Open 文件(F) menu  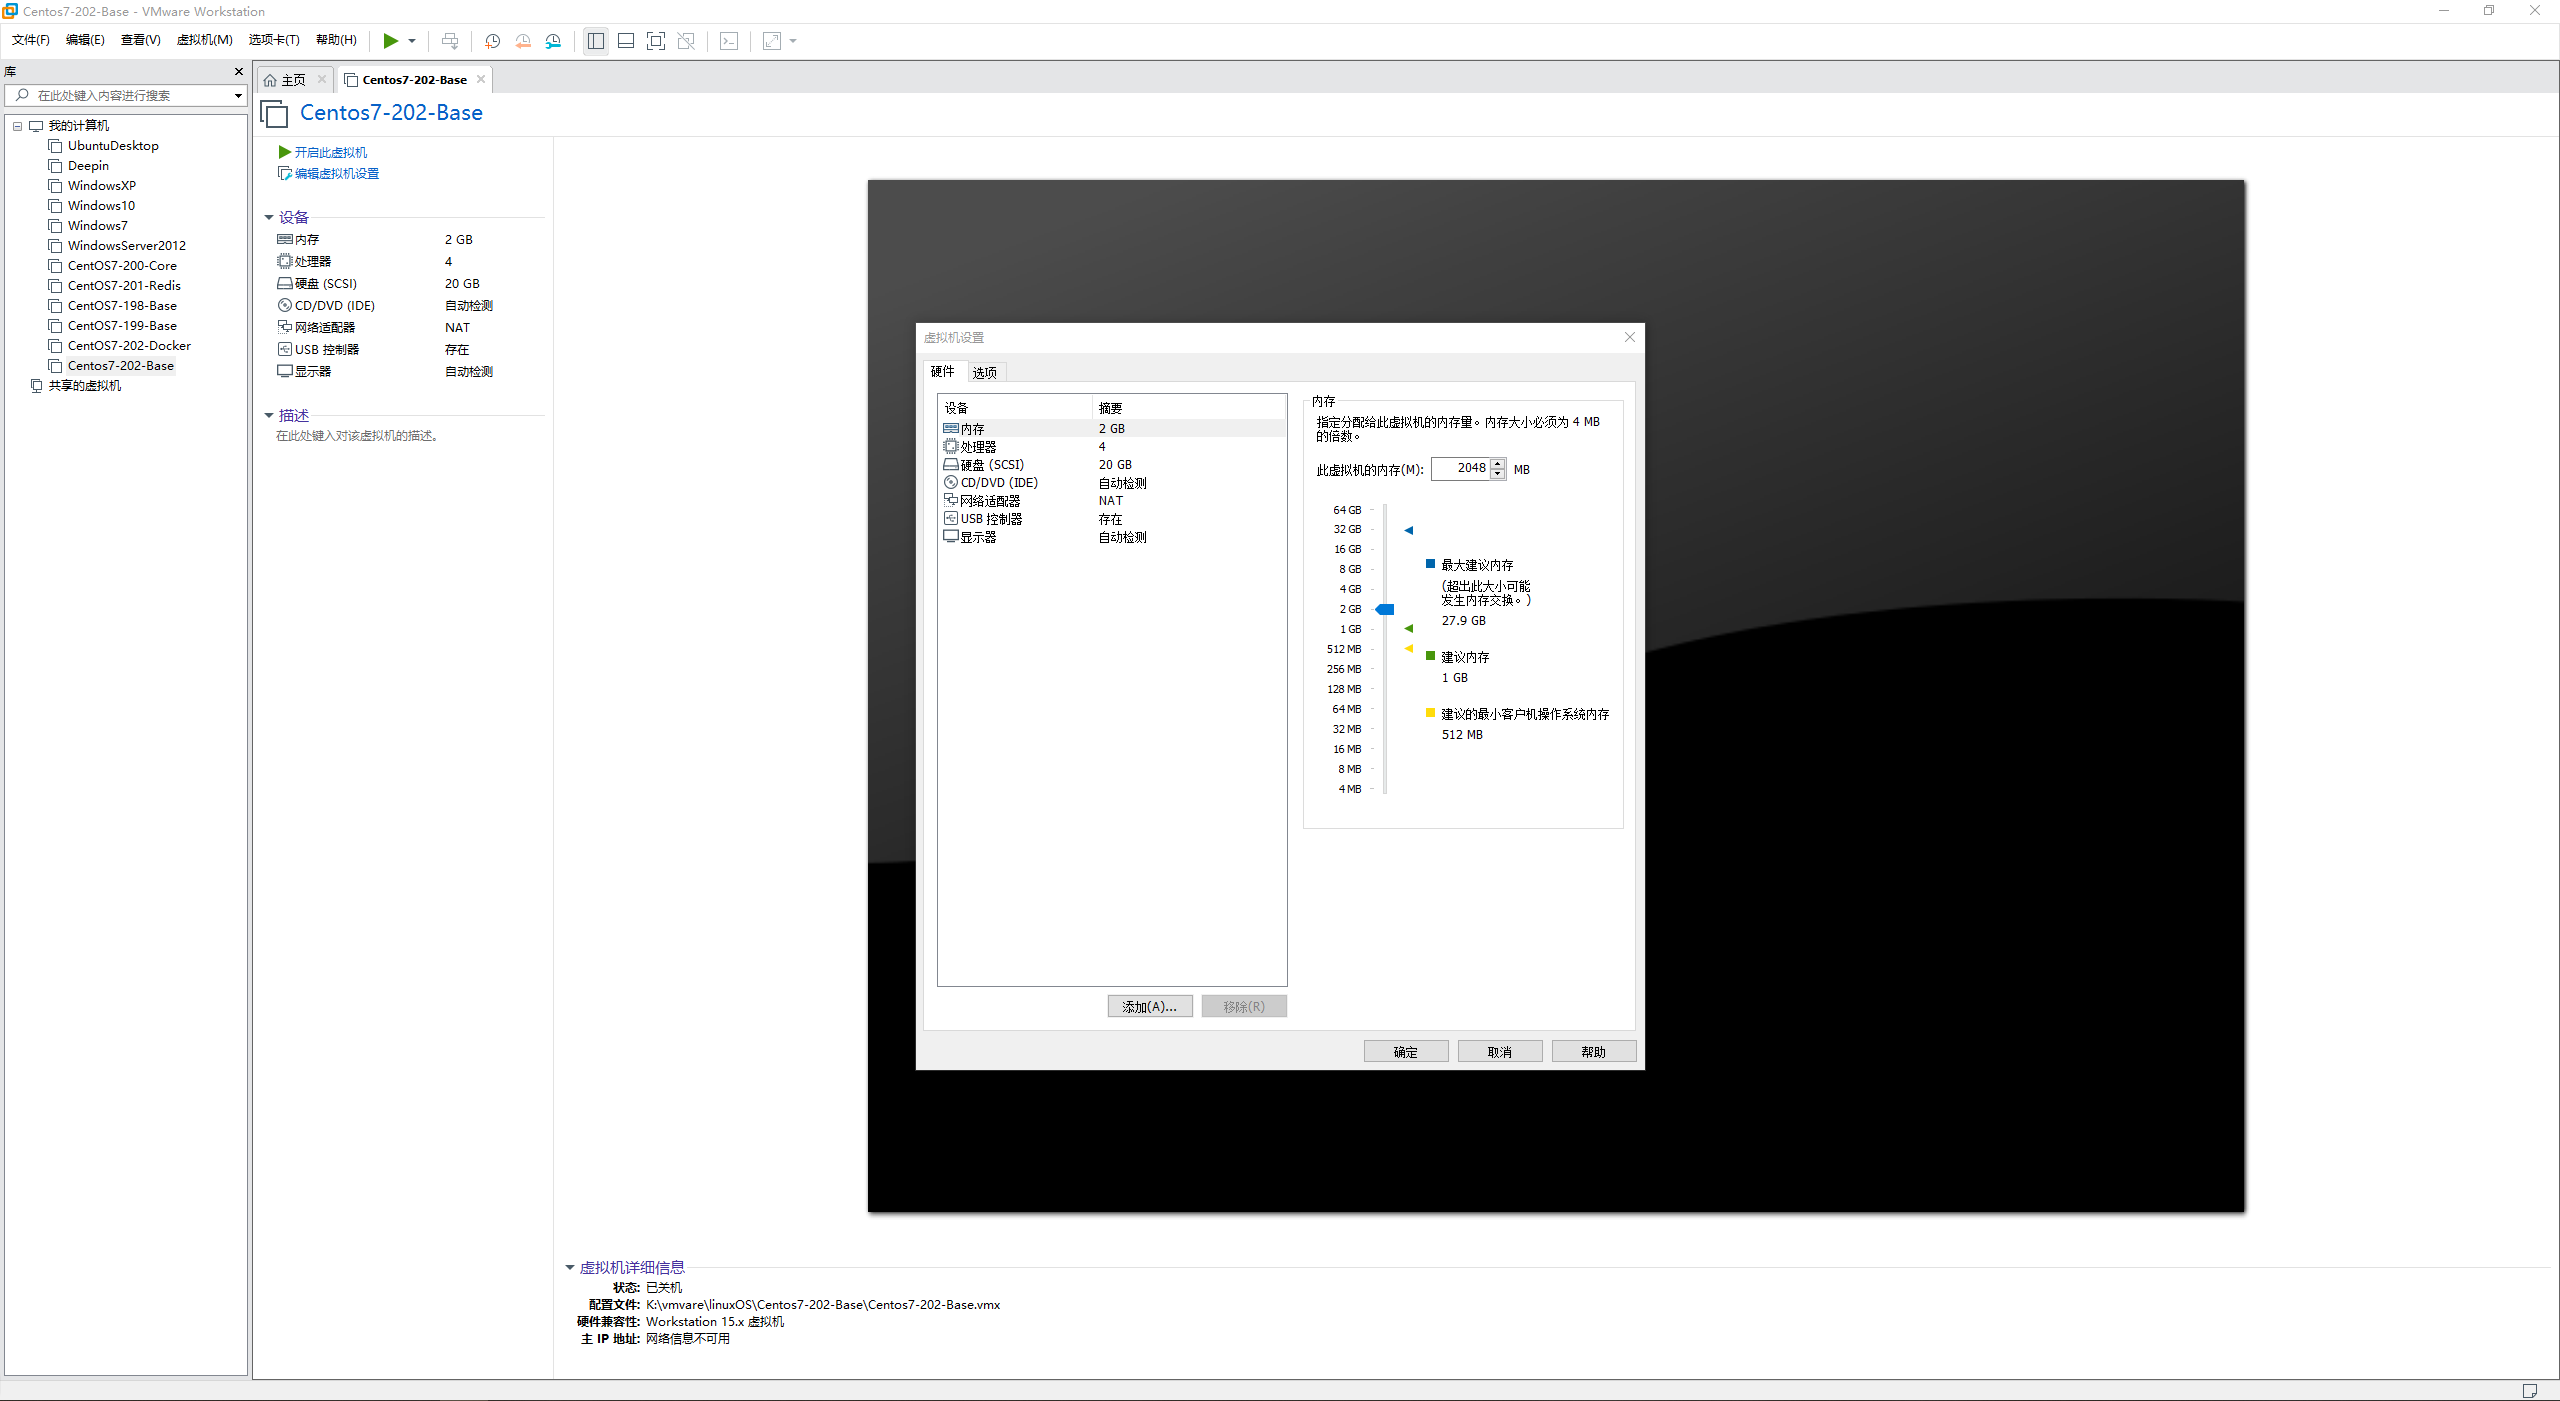[x=31, y=40]
